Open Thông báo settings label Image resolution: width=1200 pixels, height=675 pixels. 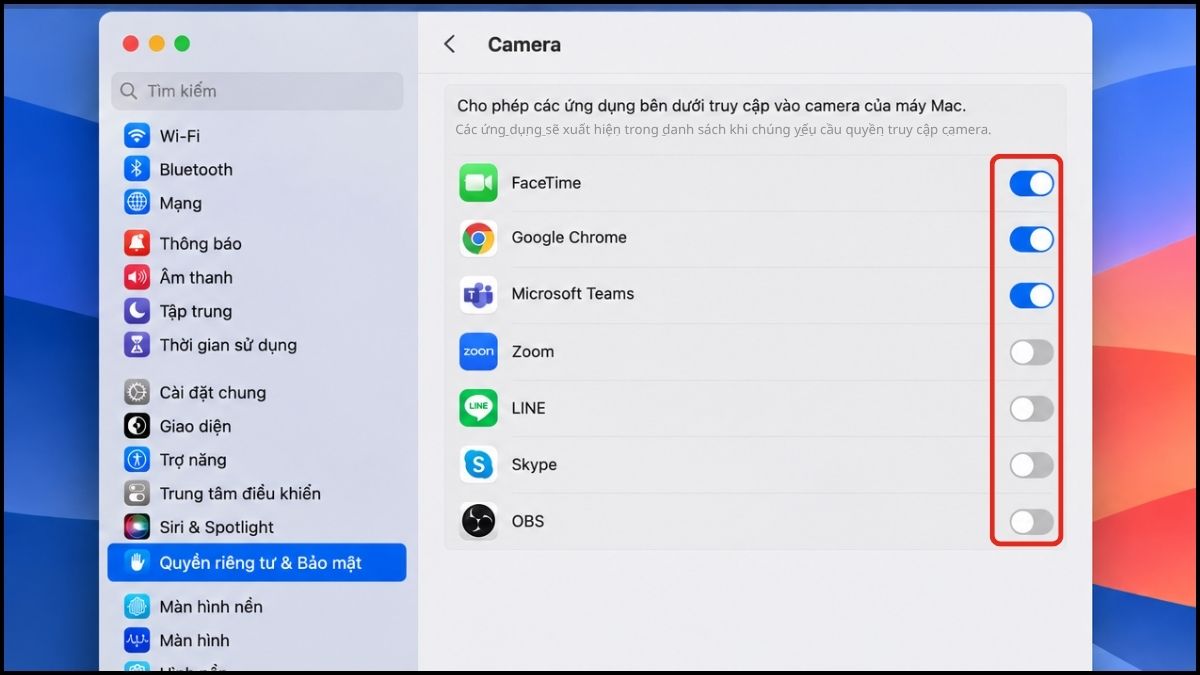point(200,243)
